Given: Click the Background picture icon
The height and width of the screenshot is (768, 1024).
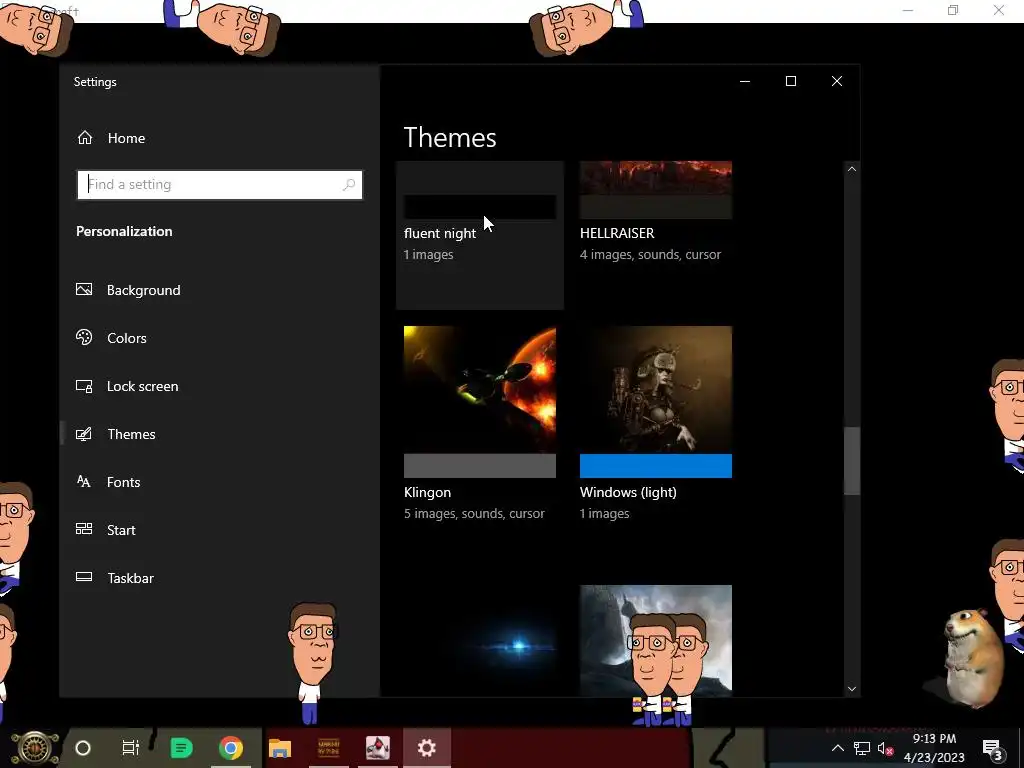Looking at the screenshot, I should pos(84,289).
